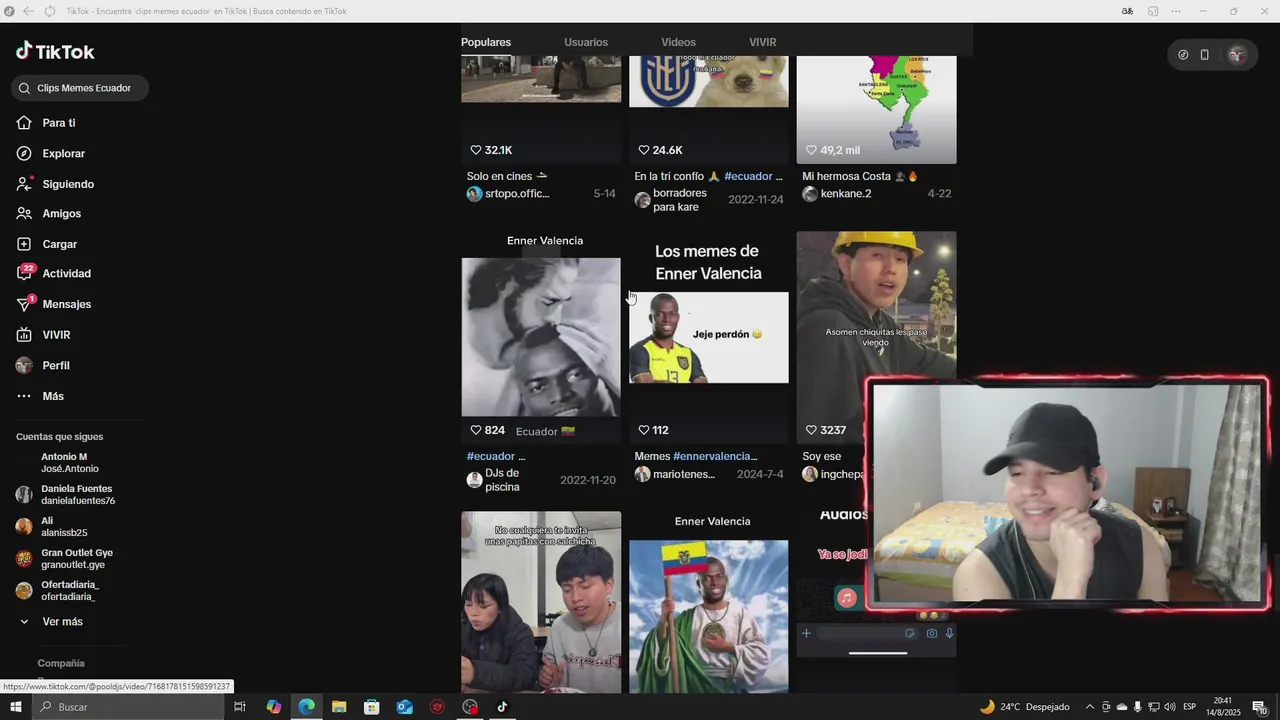Open Outlook from the taskbar
This screenshot has width=1280, height=720.
[404, 707]
